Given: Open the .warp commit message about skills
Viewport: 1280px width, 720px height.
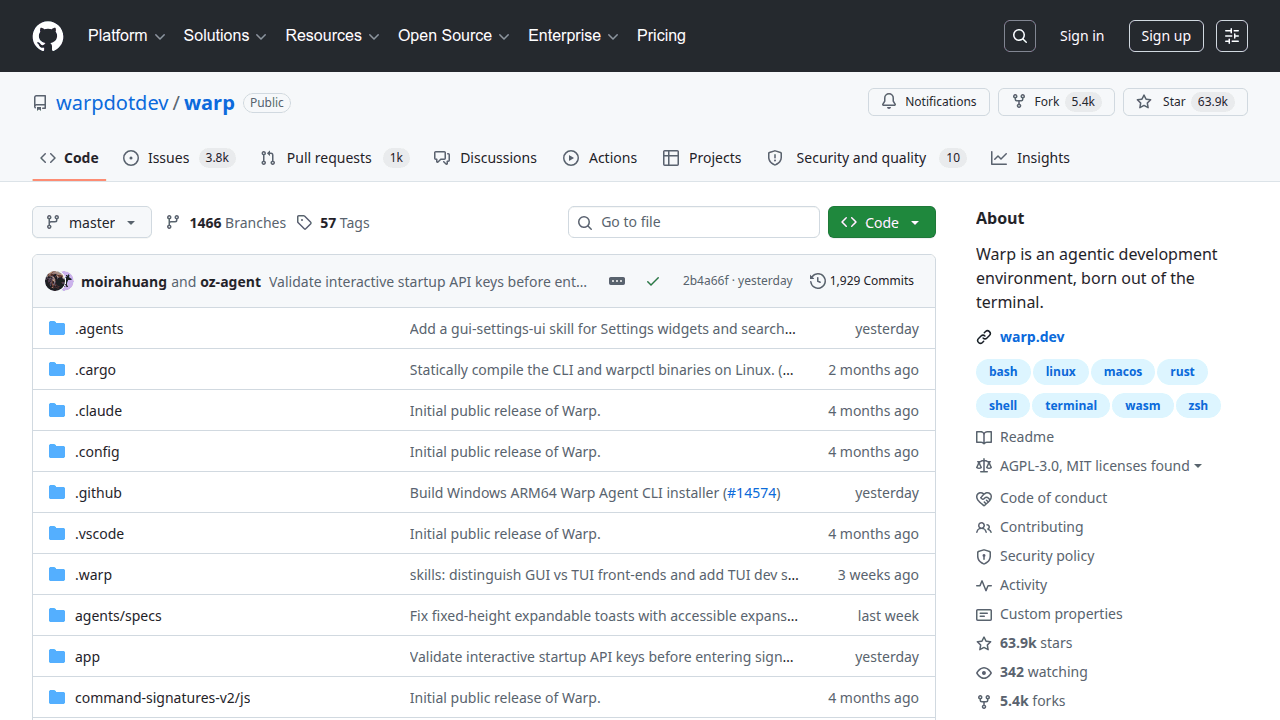Looking at the screenshot, I should tap(604, 575).
